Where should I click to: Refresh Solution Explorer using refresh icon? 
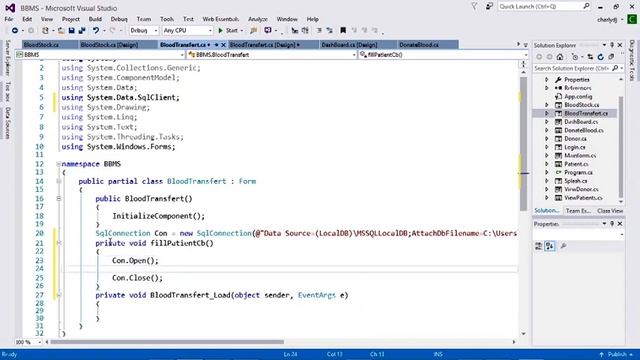pyautogui.click(x=601, y=57)
